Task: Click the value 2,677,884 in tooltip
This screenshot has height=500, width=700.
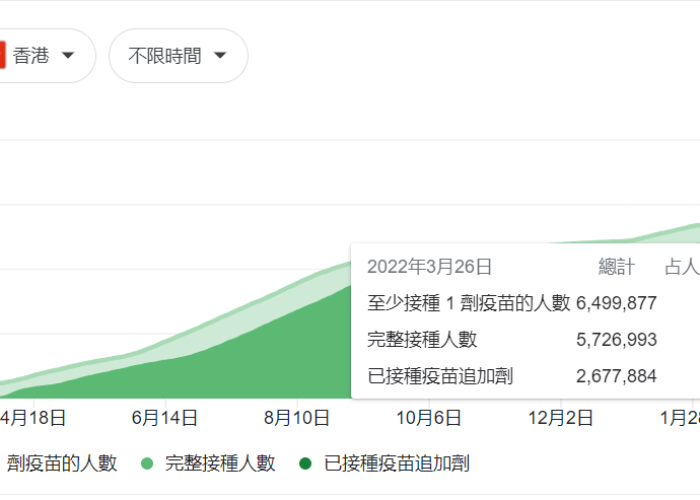Action: 617,377
